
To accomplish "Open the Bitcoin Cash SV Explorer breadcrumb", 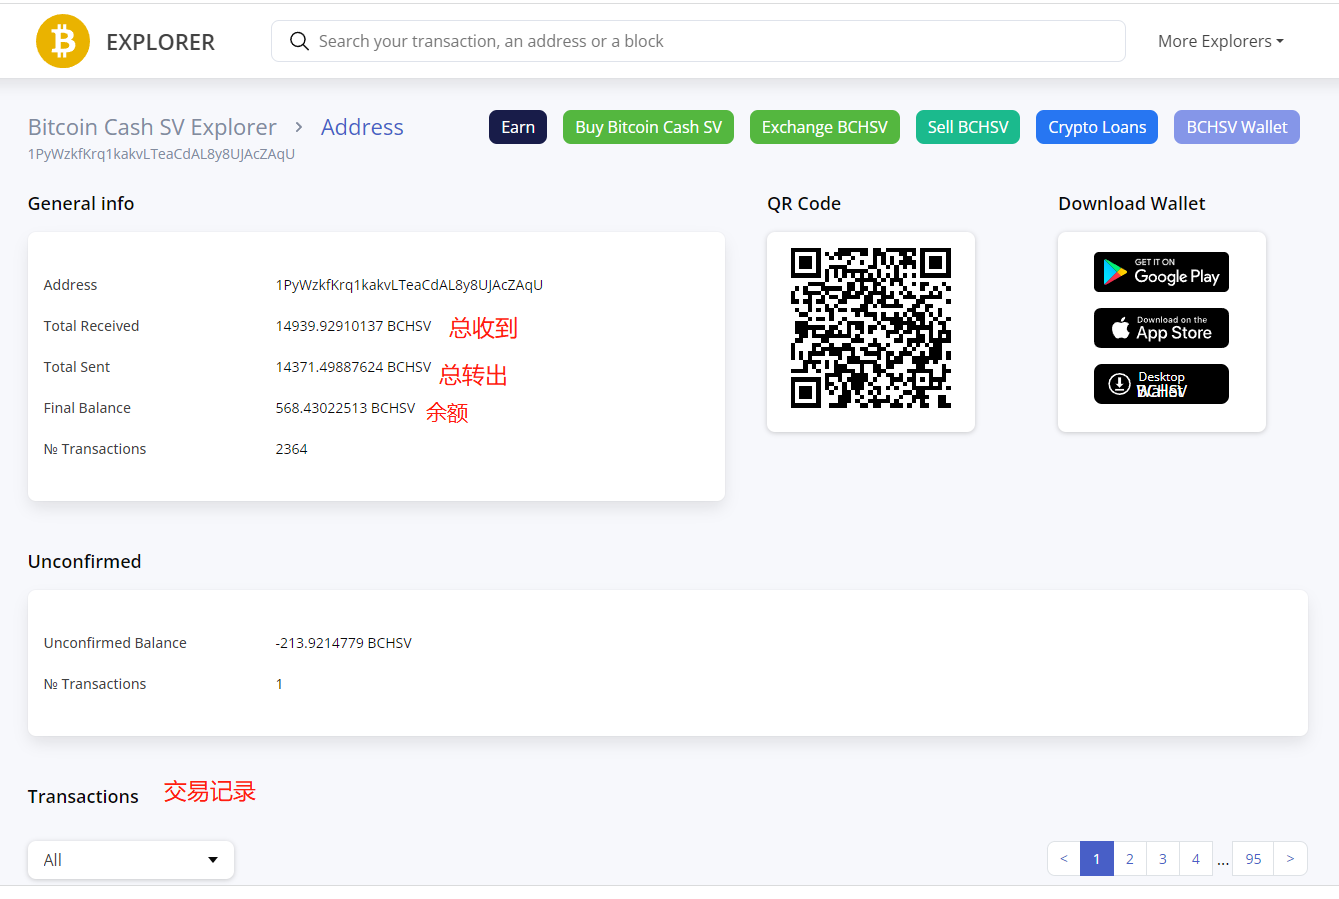I will coord(152,127).
